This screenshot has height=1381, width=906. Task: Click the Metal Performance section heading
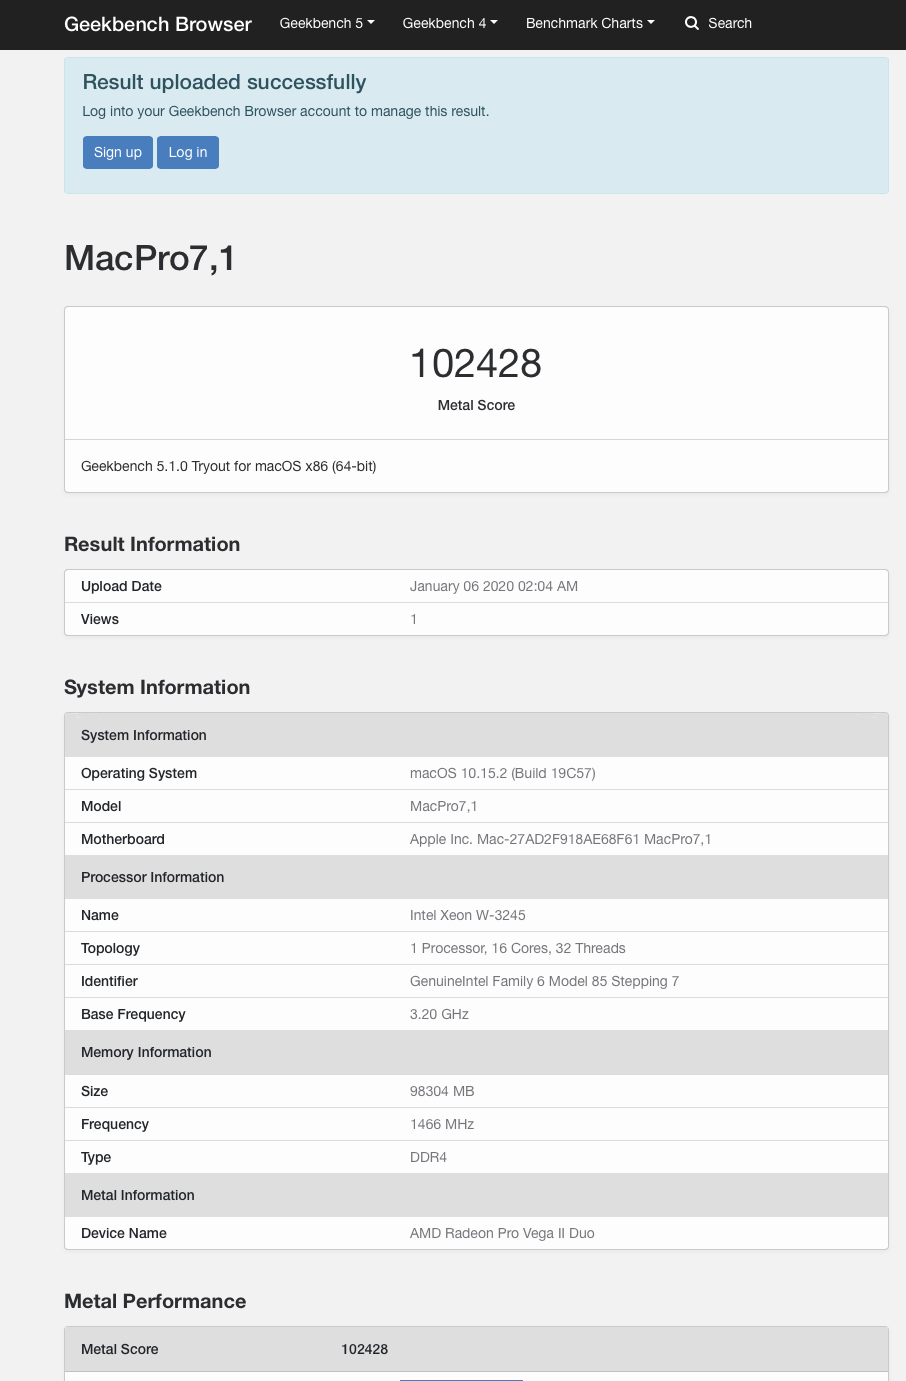coord(155,1301)
